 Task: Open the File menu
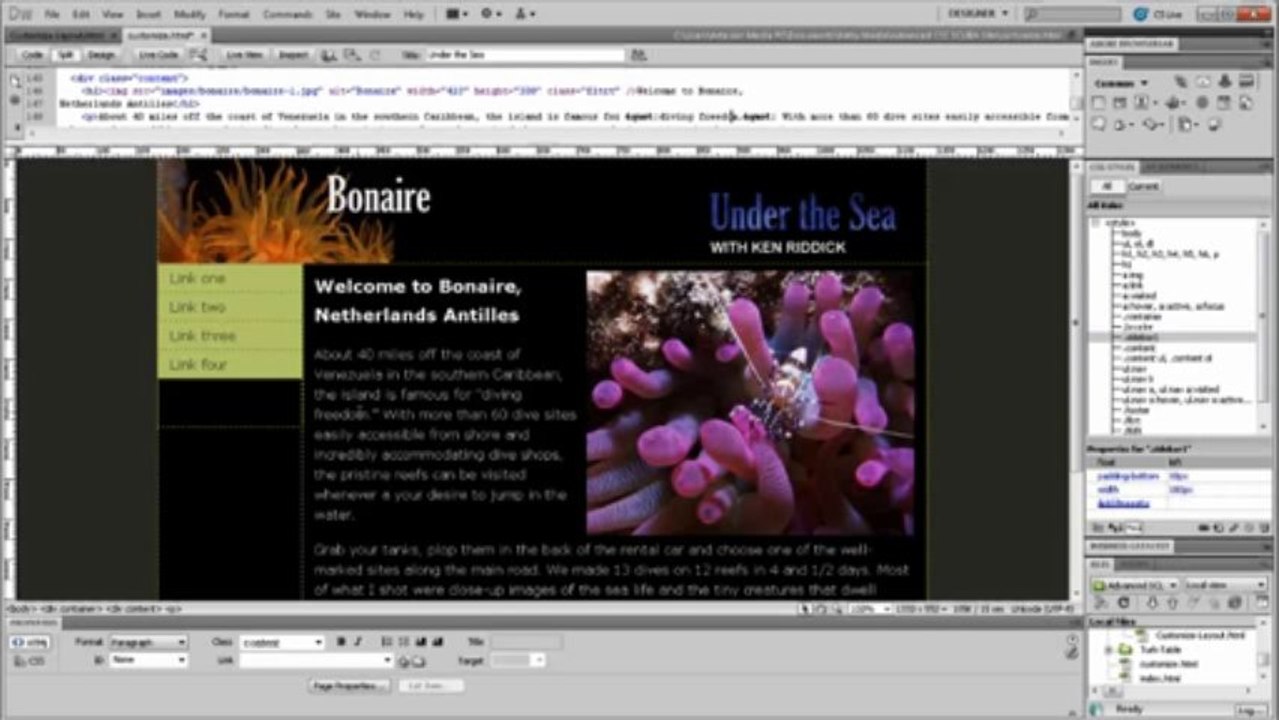click(51, 15)
